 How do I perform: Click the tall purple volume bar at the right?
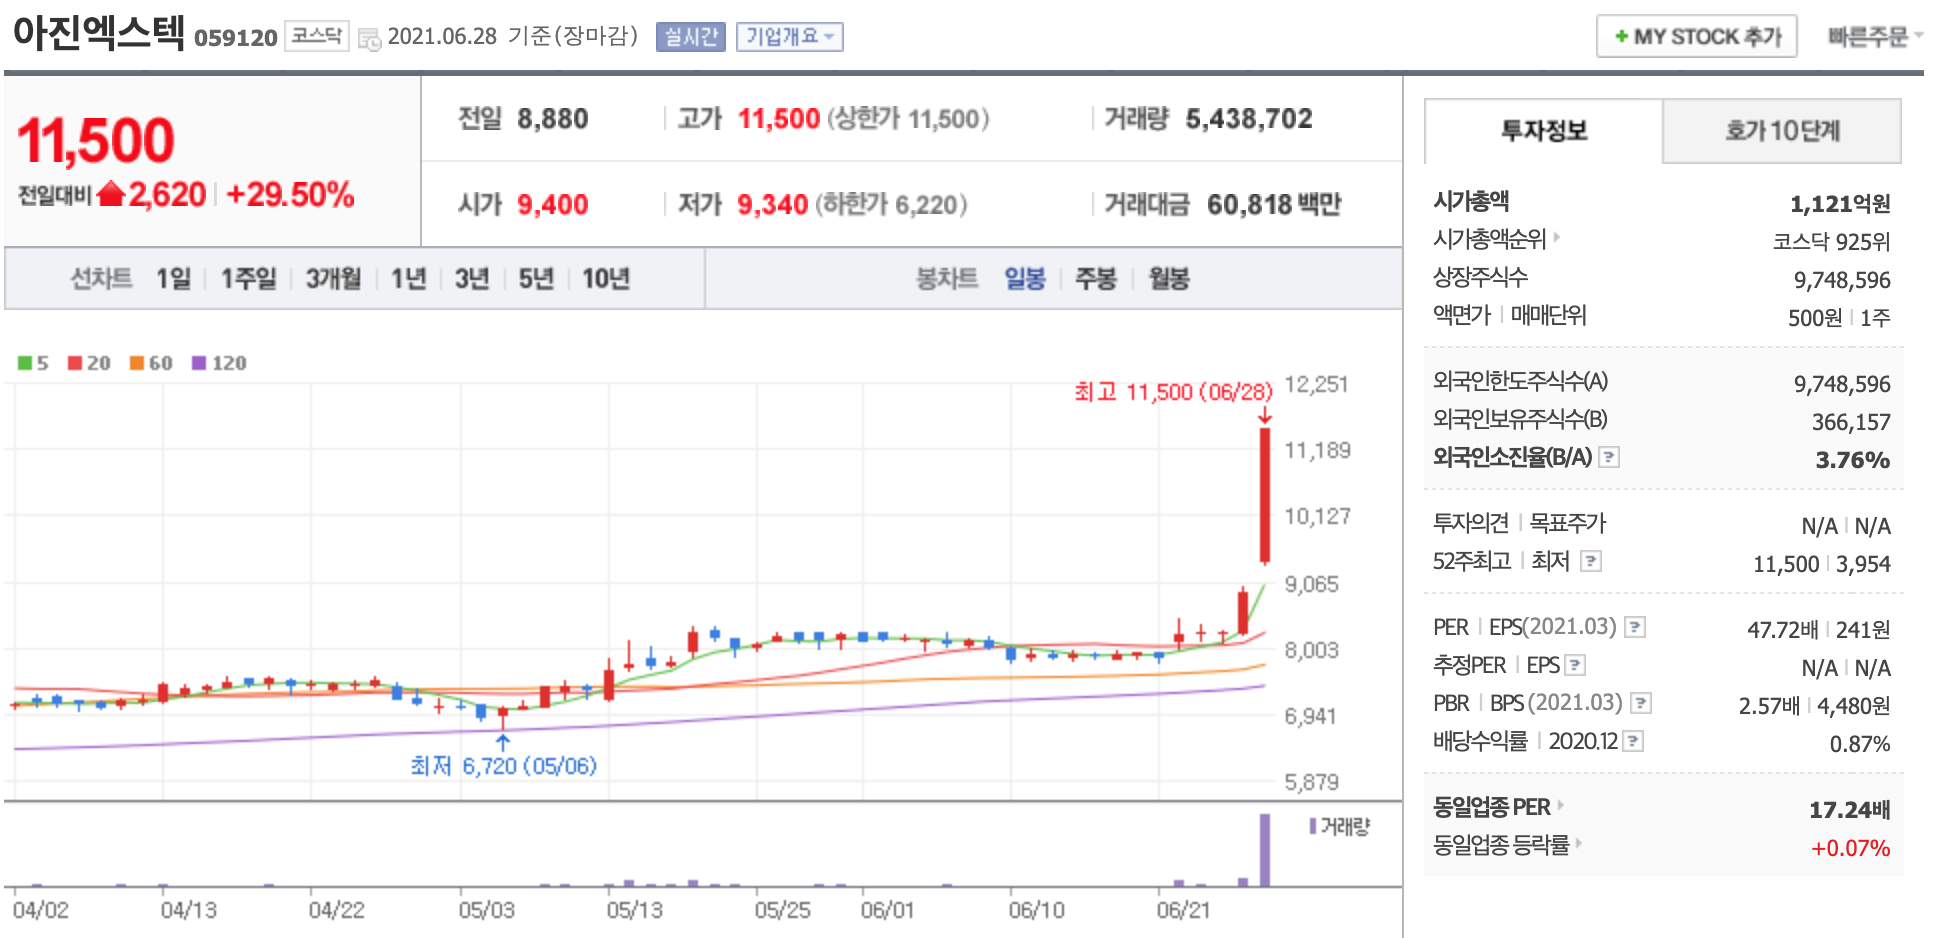[1265, 850]
